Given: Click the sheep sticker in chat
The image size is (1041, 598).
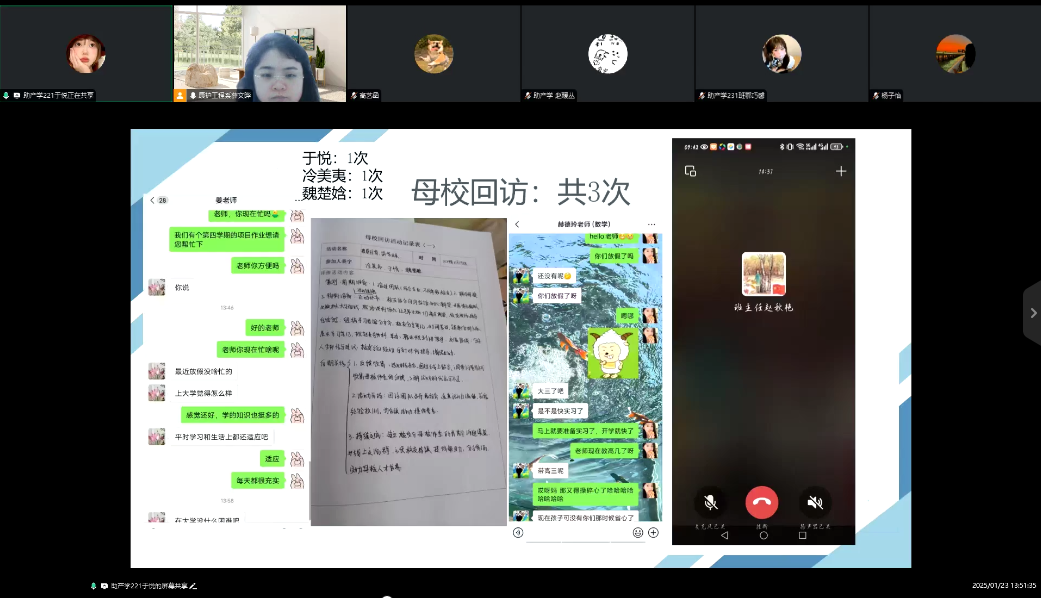Looking at the screenshot, I should coord(612,354).
